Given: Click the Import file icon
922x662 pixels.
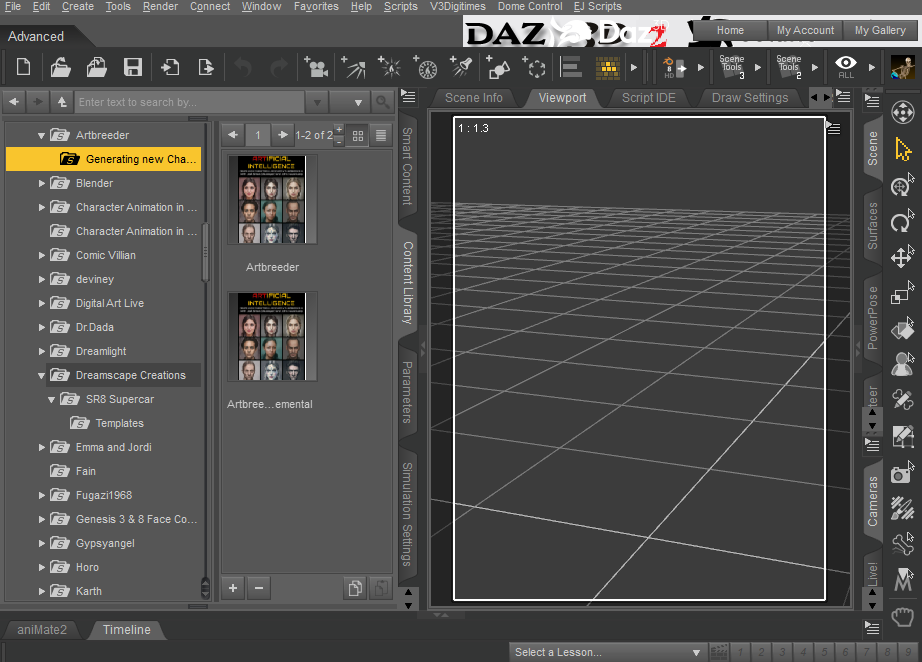Looking at the screenshot, I should coord(170,67).
